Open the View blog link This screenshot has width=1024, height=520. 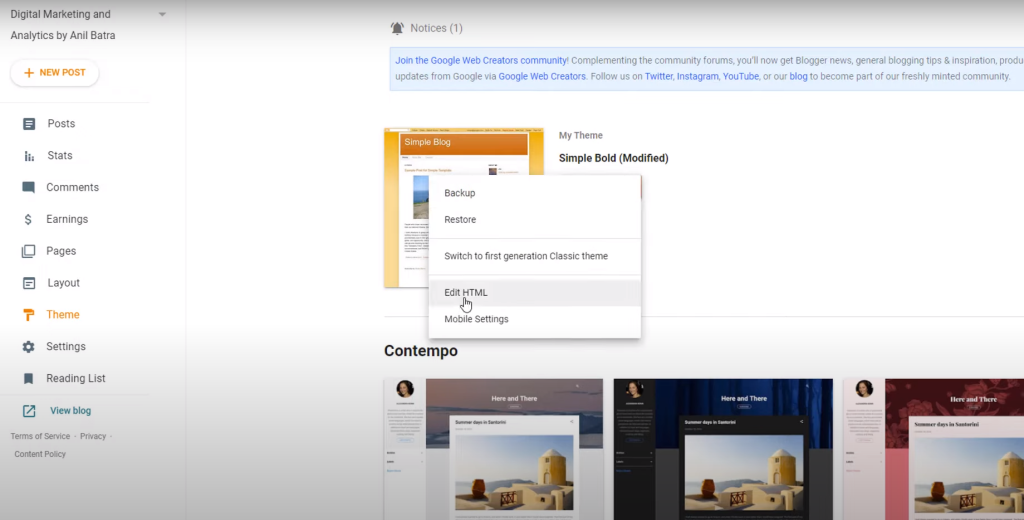70,411
